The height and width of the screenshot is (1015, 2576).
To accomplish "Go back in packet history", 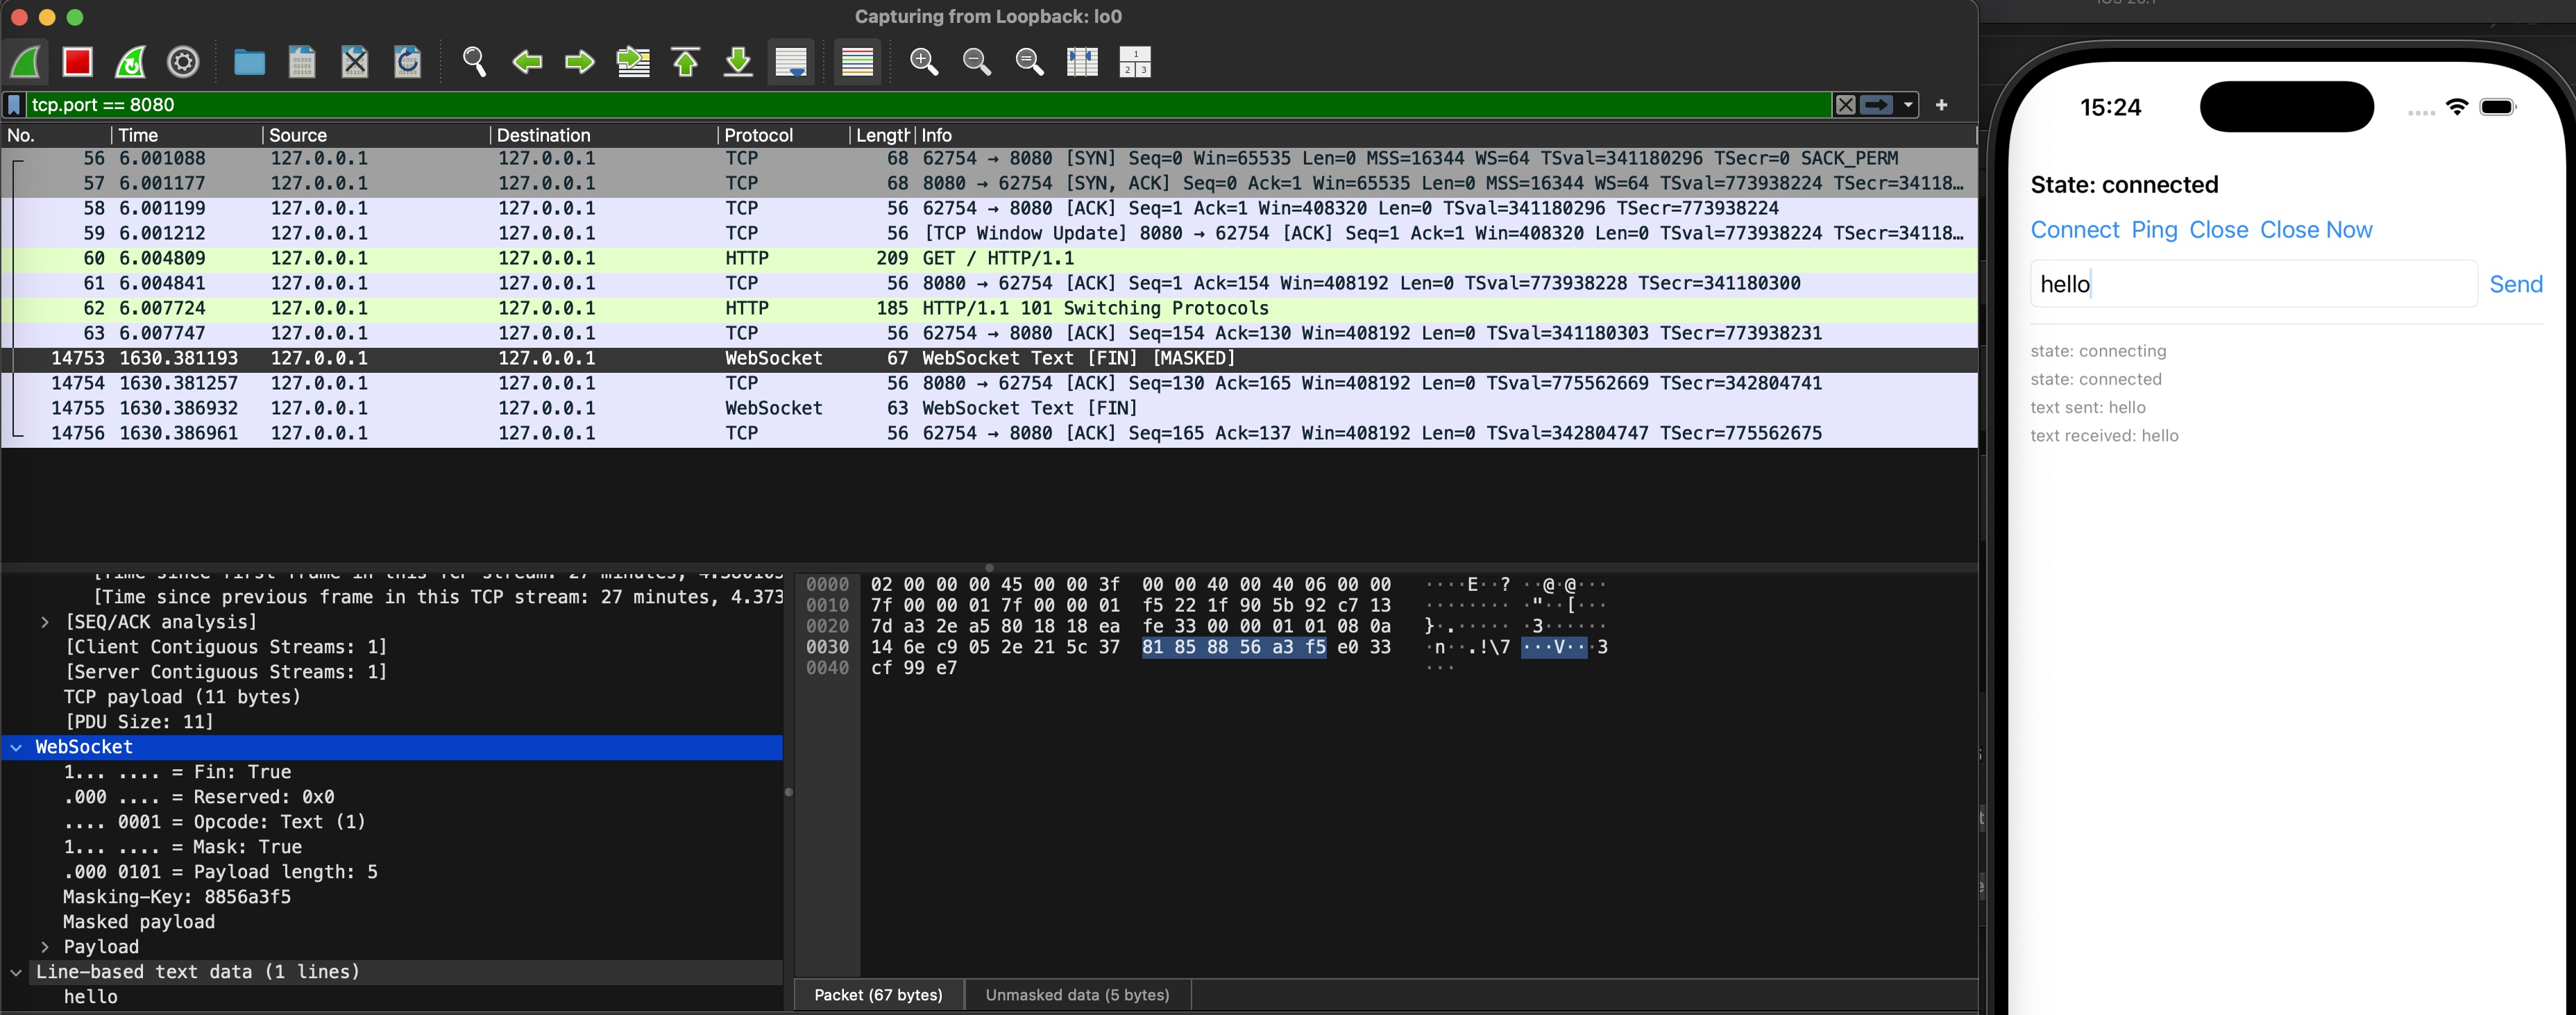I will (x=527, y=62).
